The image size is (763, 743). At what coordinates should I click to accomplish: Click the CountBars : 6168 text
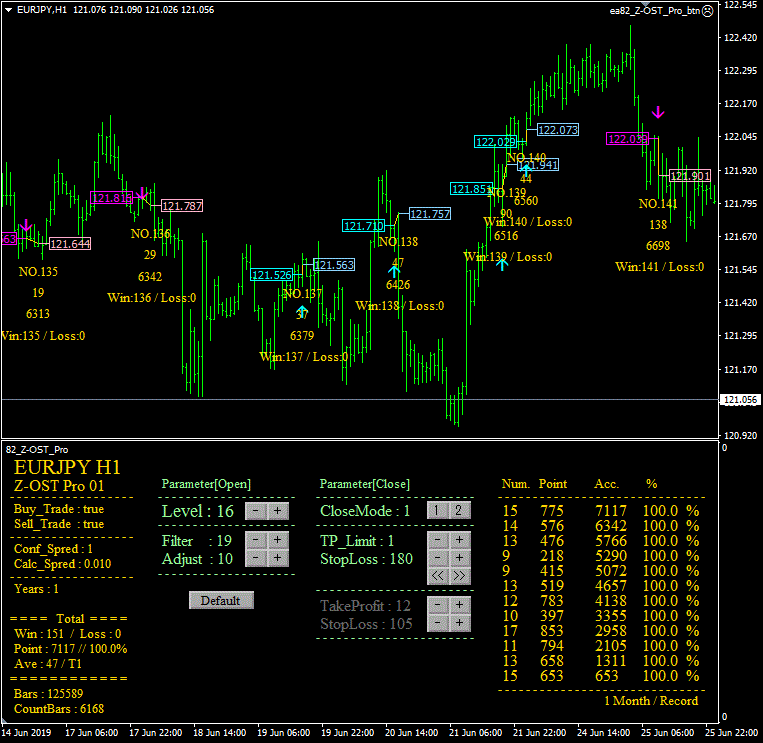tap(59, 709)
